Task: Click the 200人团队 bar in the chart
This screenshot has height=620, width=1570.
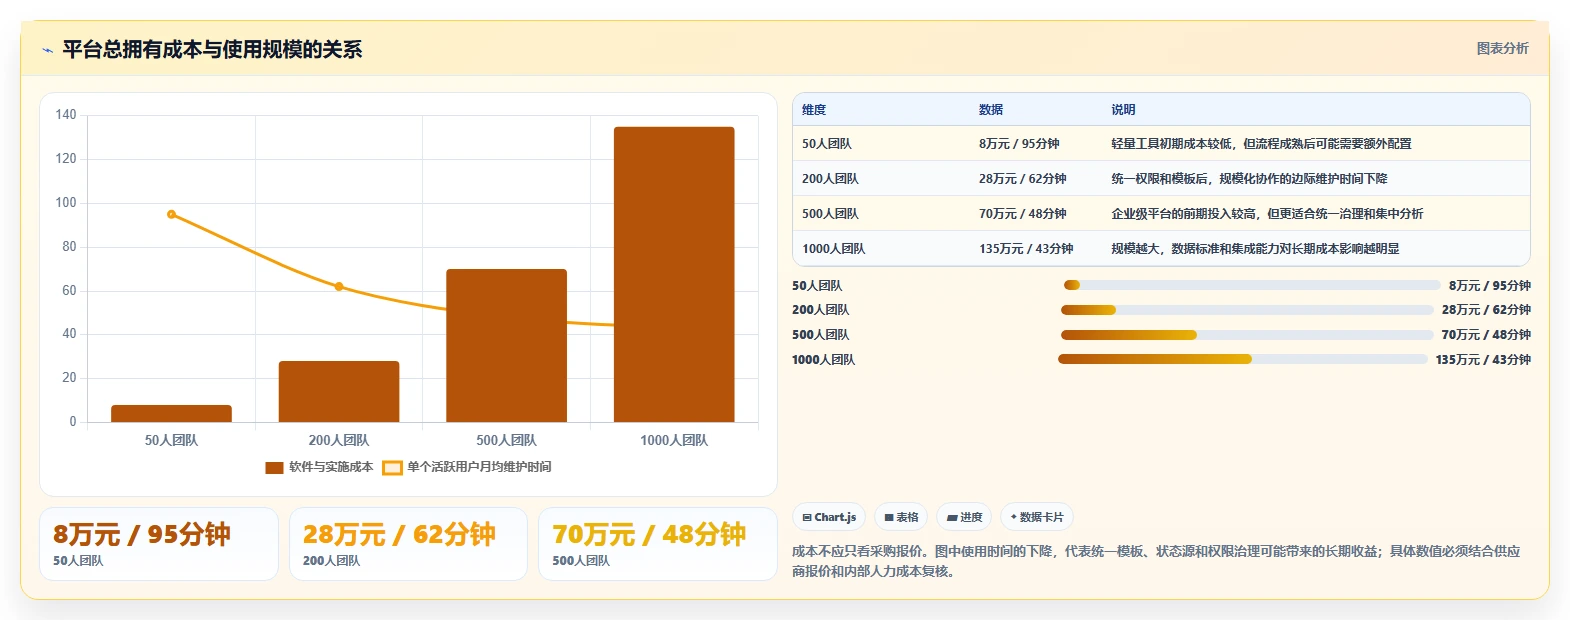Action: point(339,391)
